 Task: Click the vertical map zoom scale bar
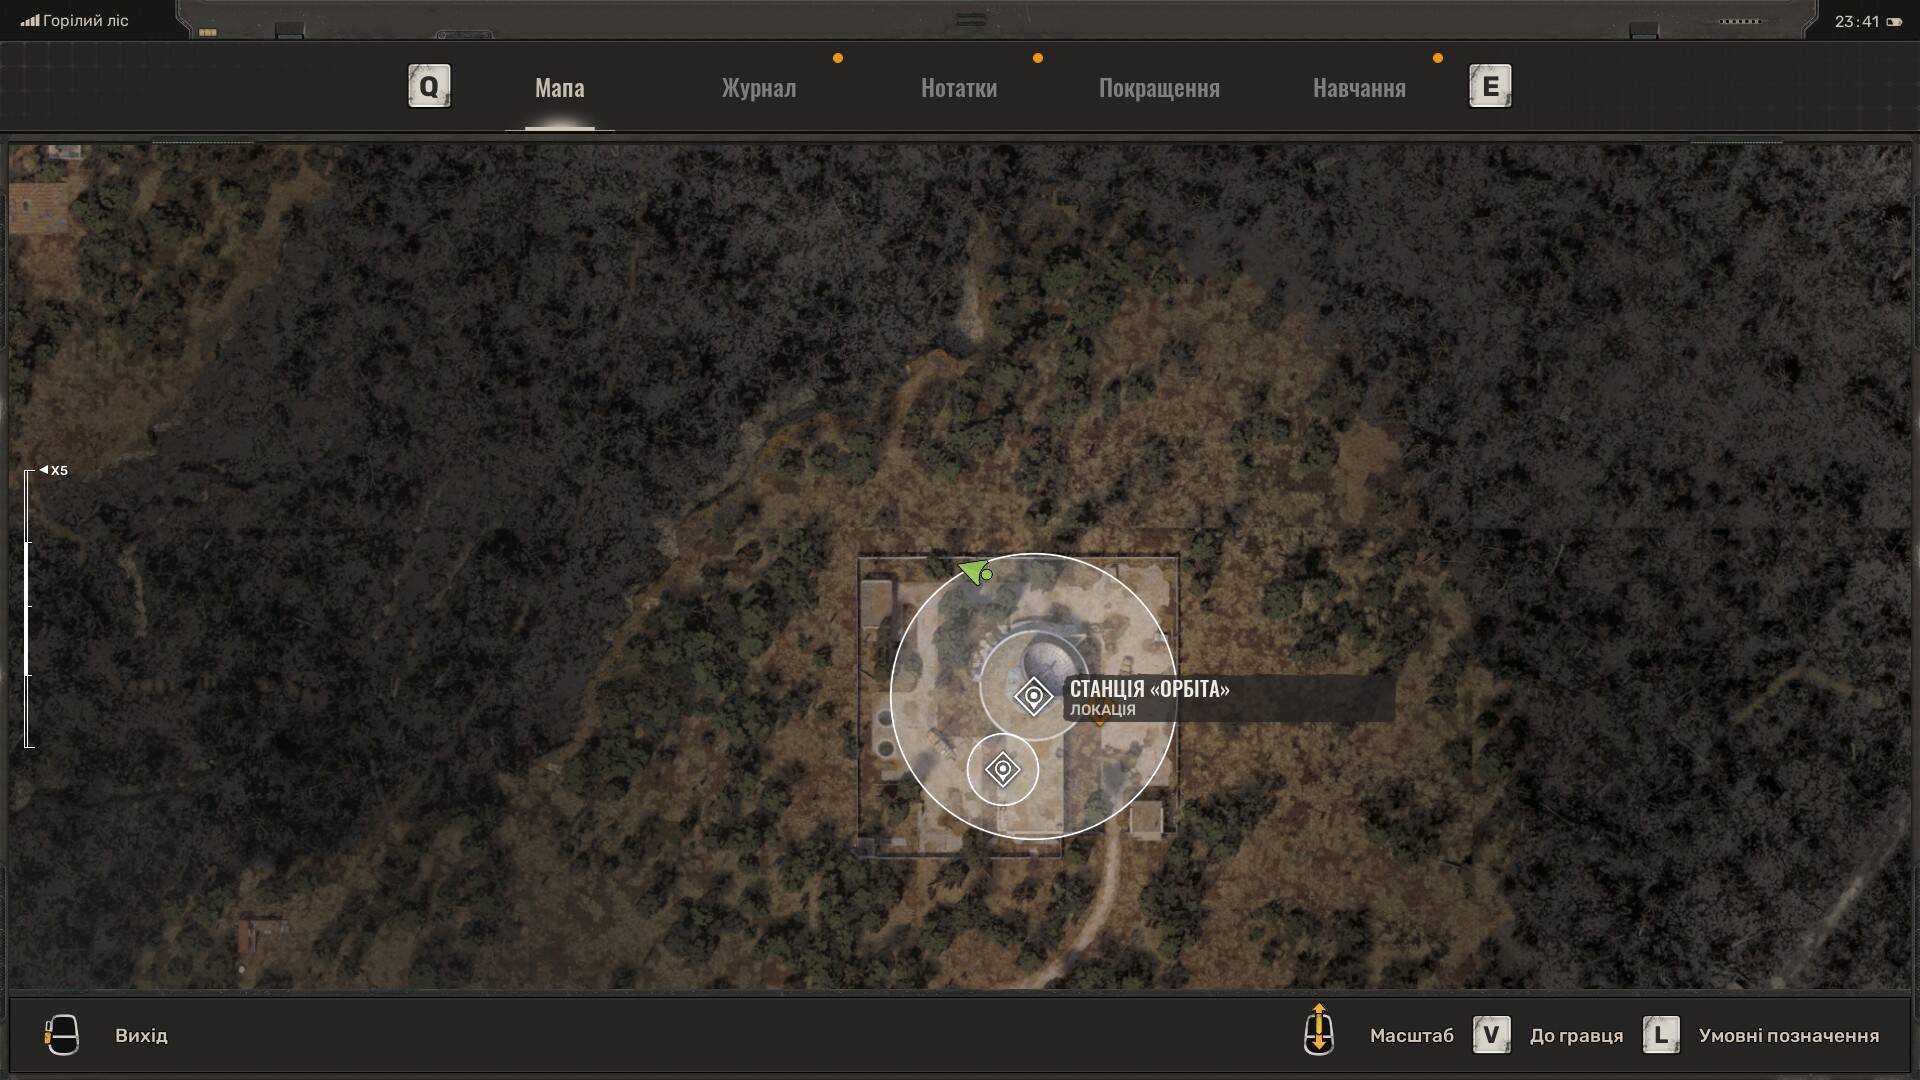[29, 609]
